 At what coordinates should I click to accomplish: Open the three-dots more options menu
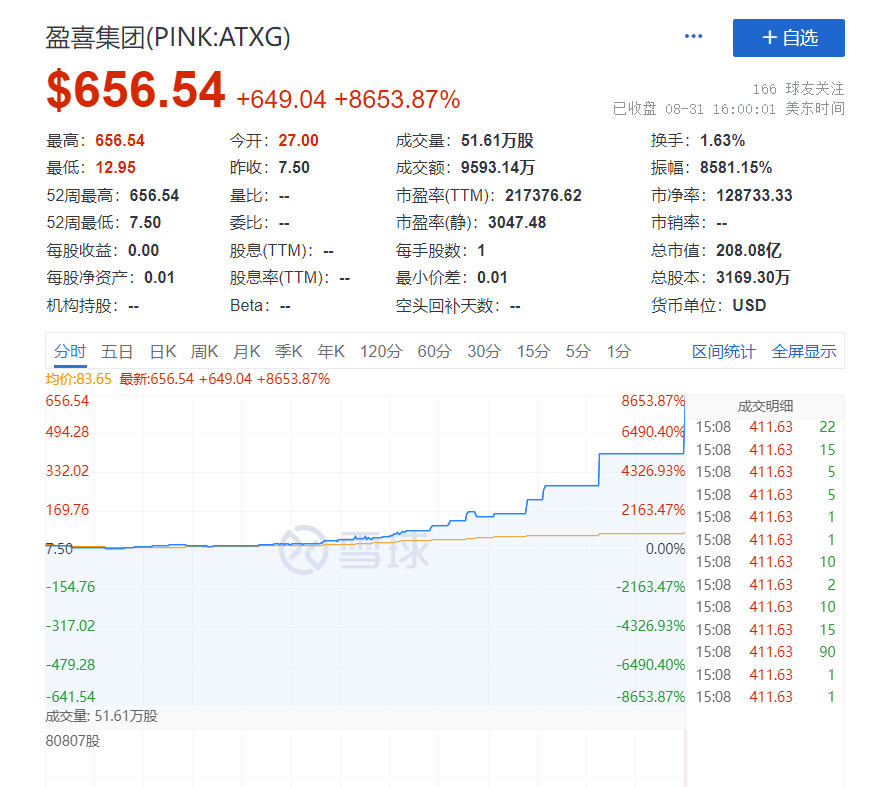(x=693, y=36)
